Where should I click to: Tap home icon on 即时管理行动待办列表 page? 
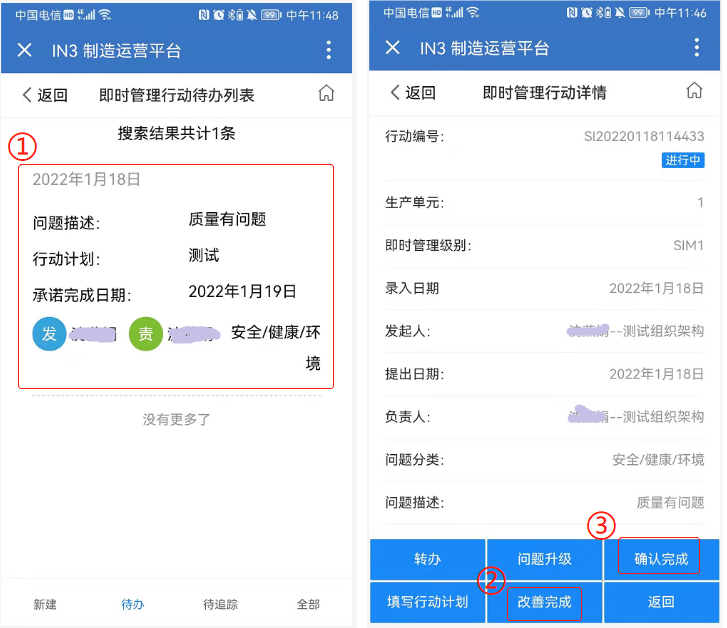point(326,94)
